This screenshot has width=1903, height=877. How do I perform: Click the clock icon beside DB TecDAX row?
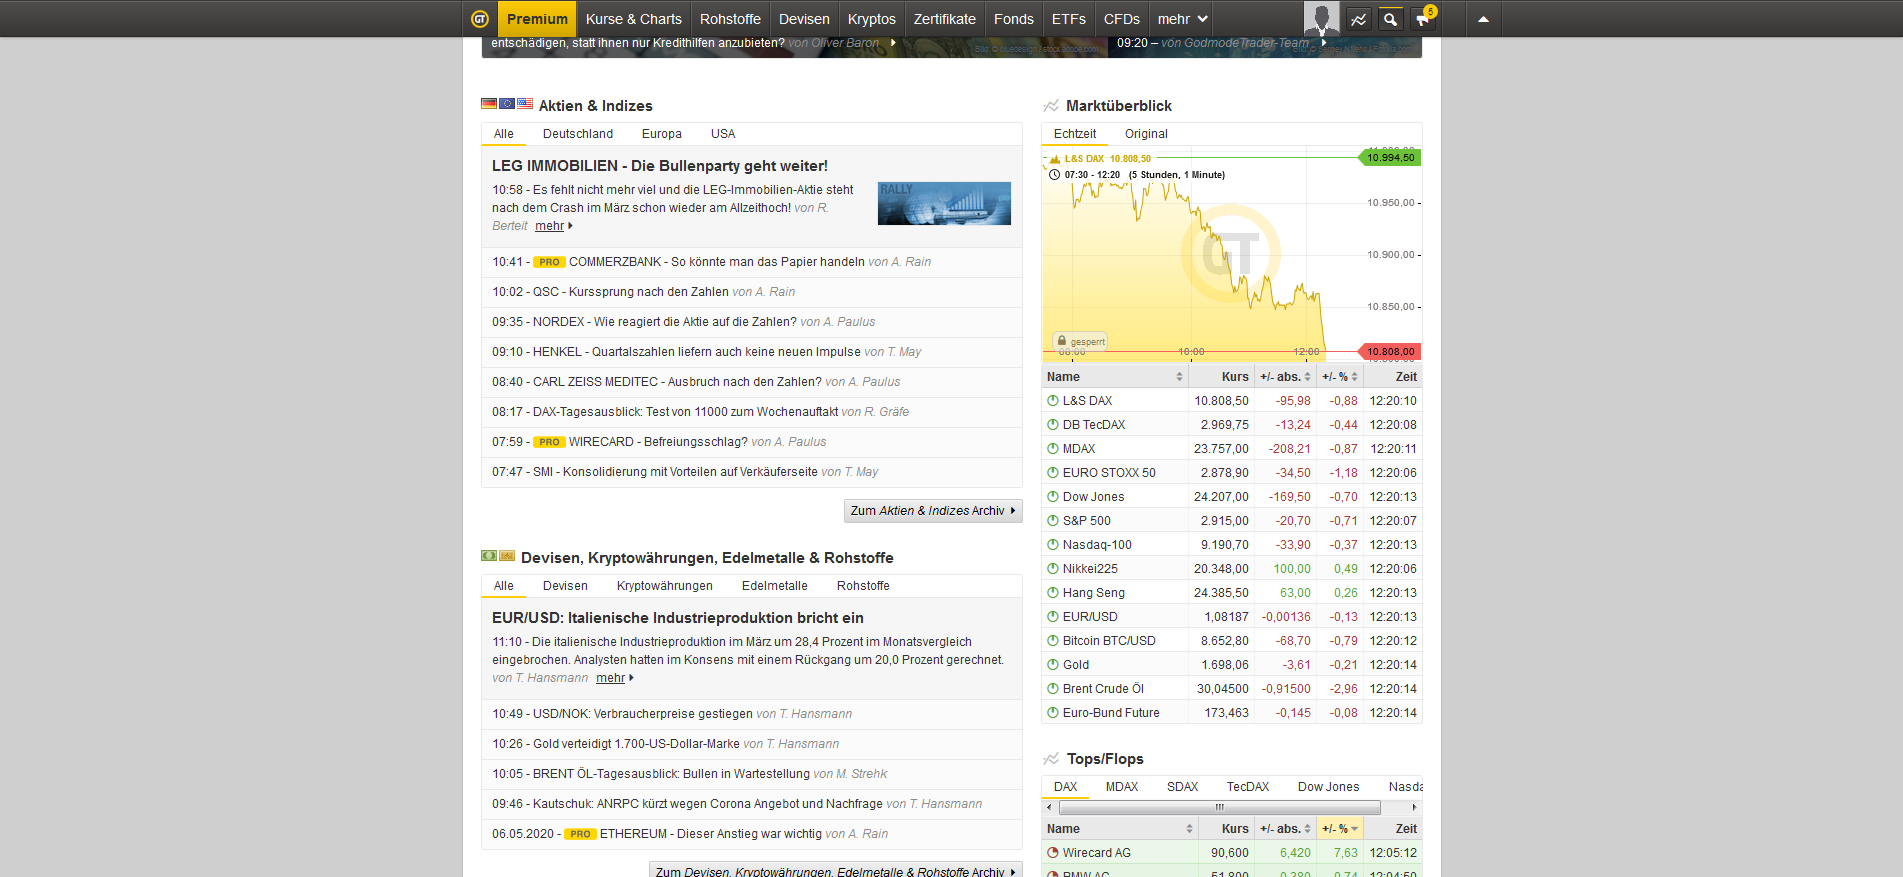(1053, 424)
